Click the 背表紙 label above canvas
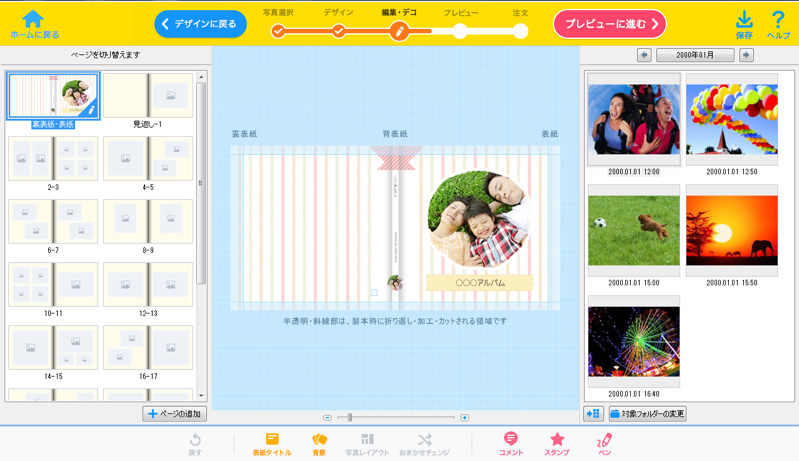This screenshot has height=461, width=799. [395, 134]
